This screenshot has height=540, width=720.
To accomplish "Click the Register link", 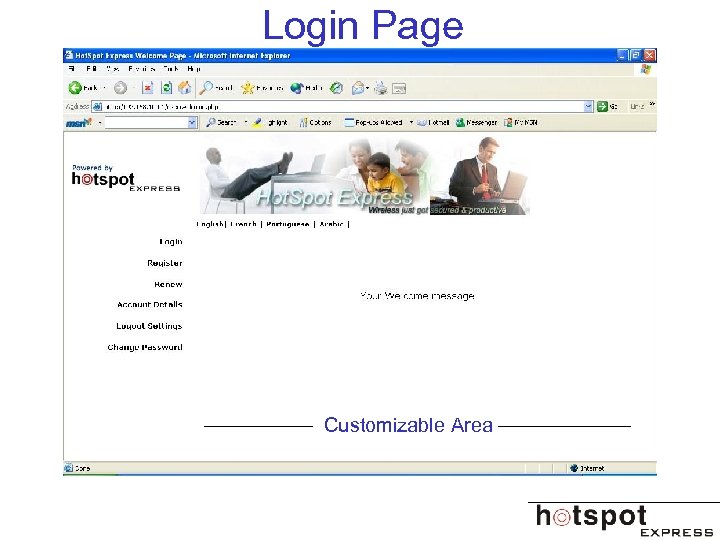I will coord(165,263).
